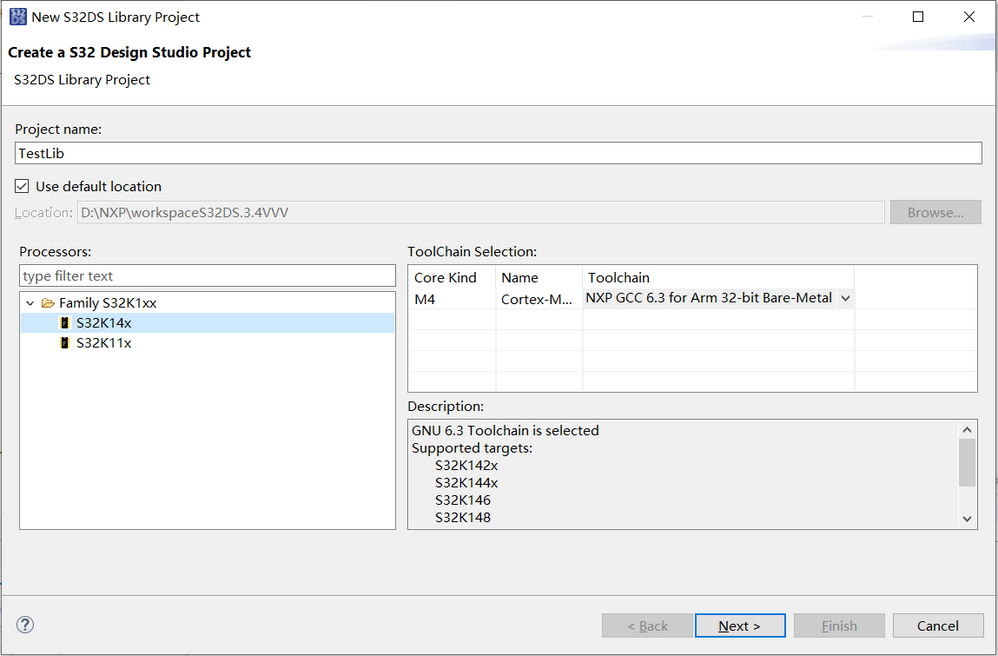Collapse the Family S32K1xx tree node
Viewport: 998px width, 656px height.
click(x=30, y=303)
